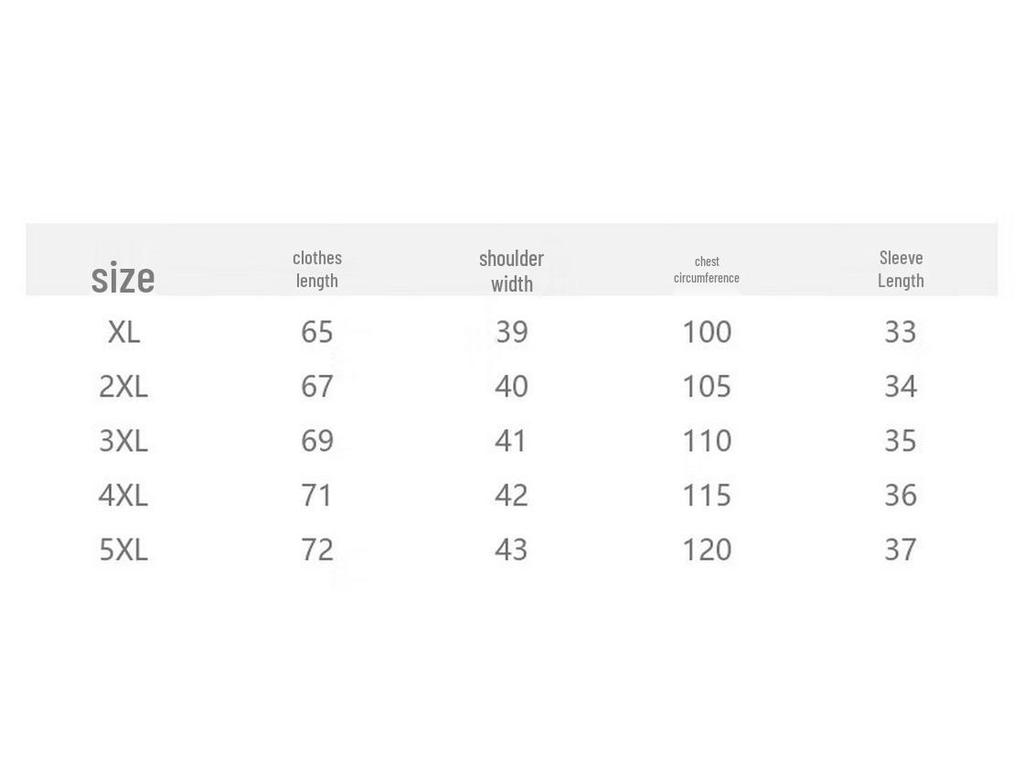Click the 3XL size row label
Viewport: 1024px width, 768px height.
coord(123,441)
